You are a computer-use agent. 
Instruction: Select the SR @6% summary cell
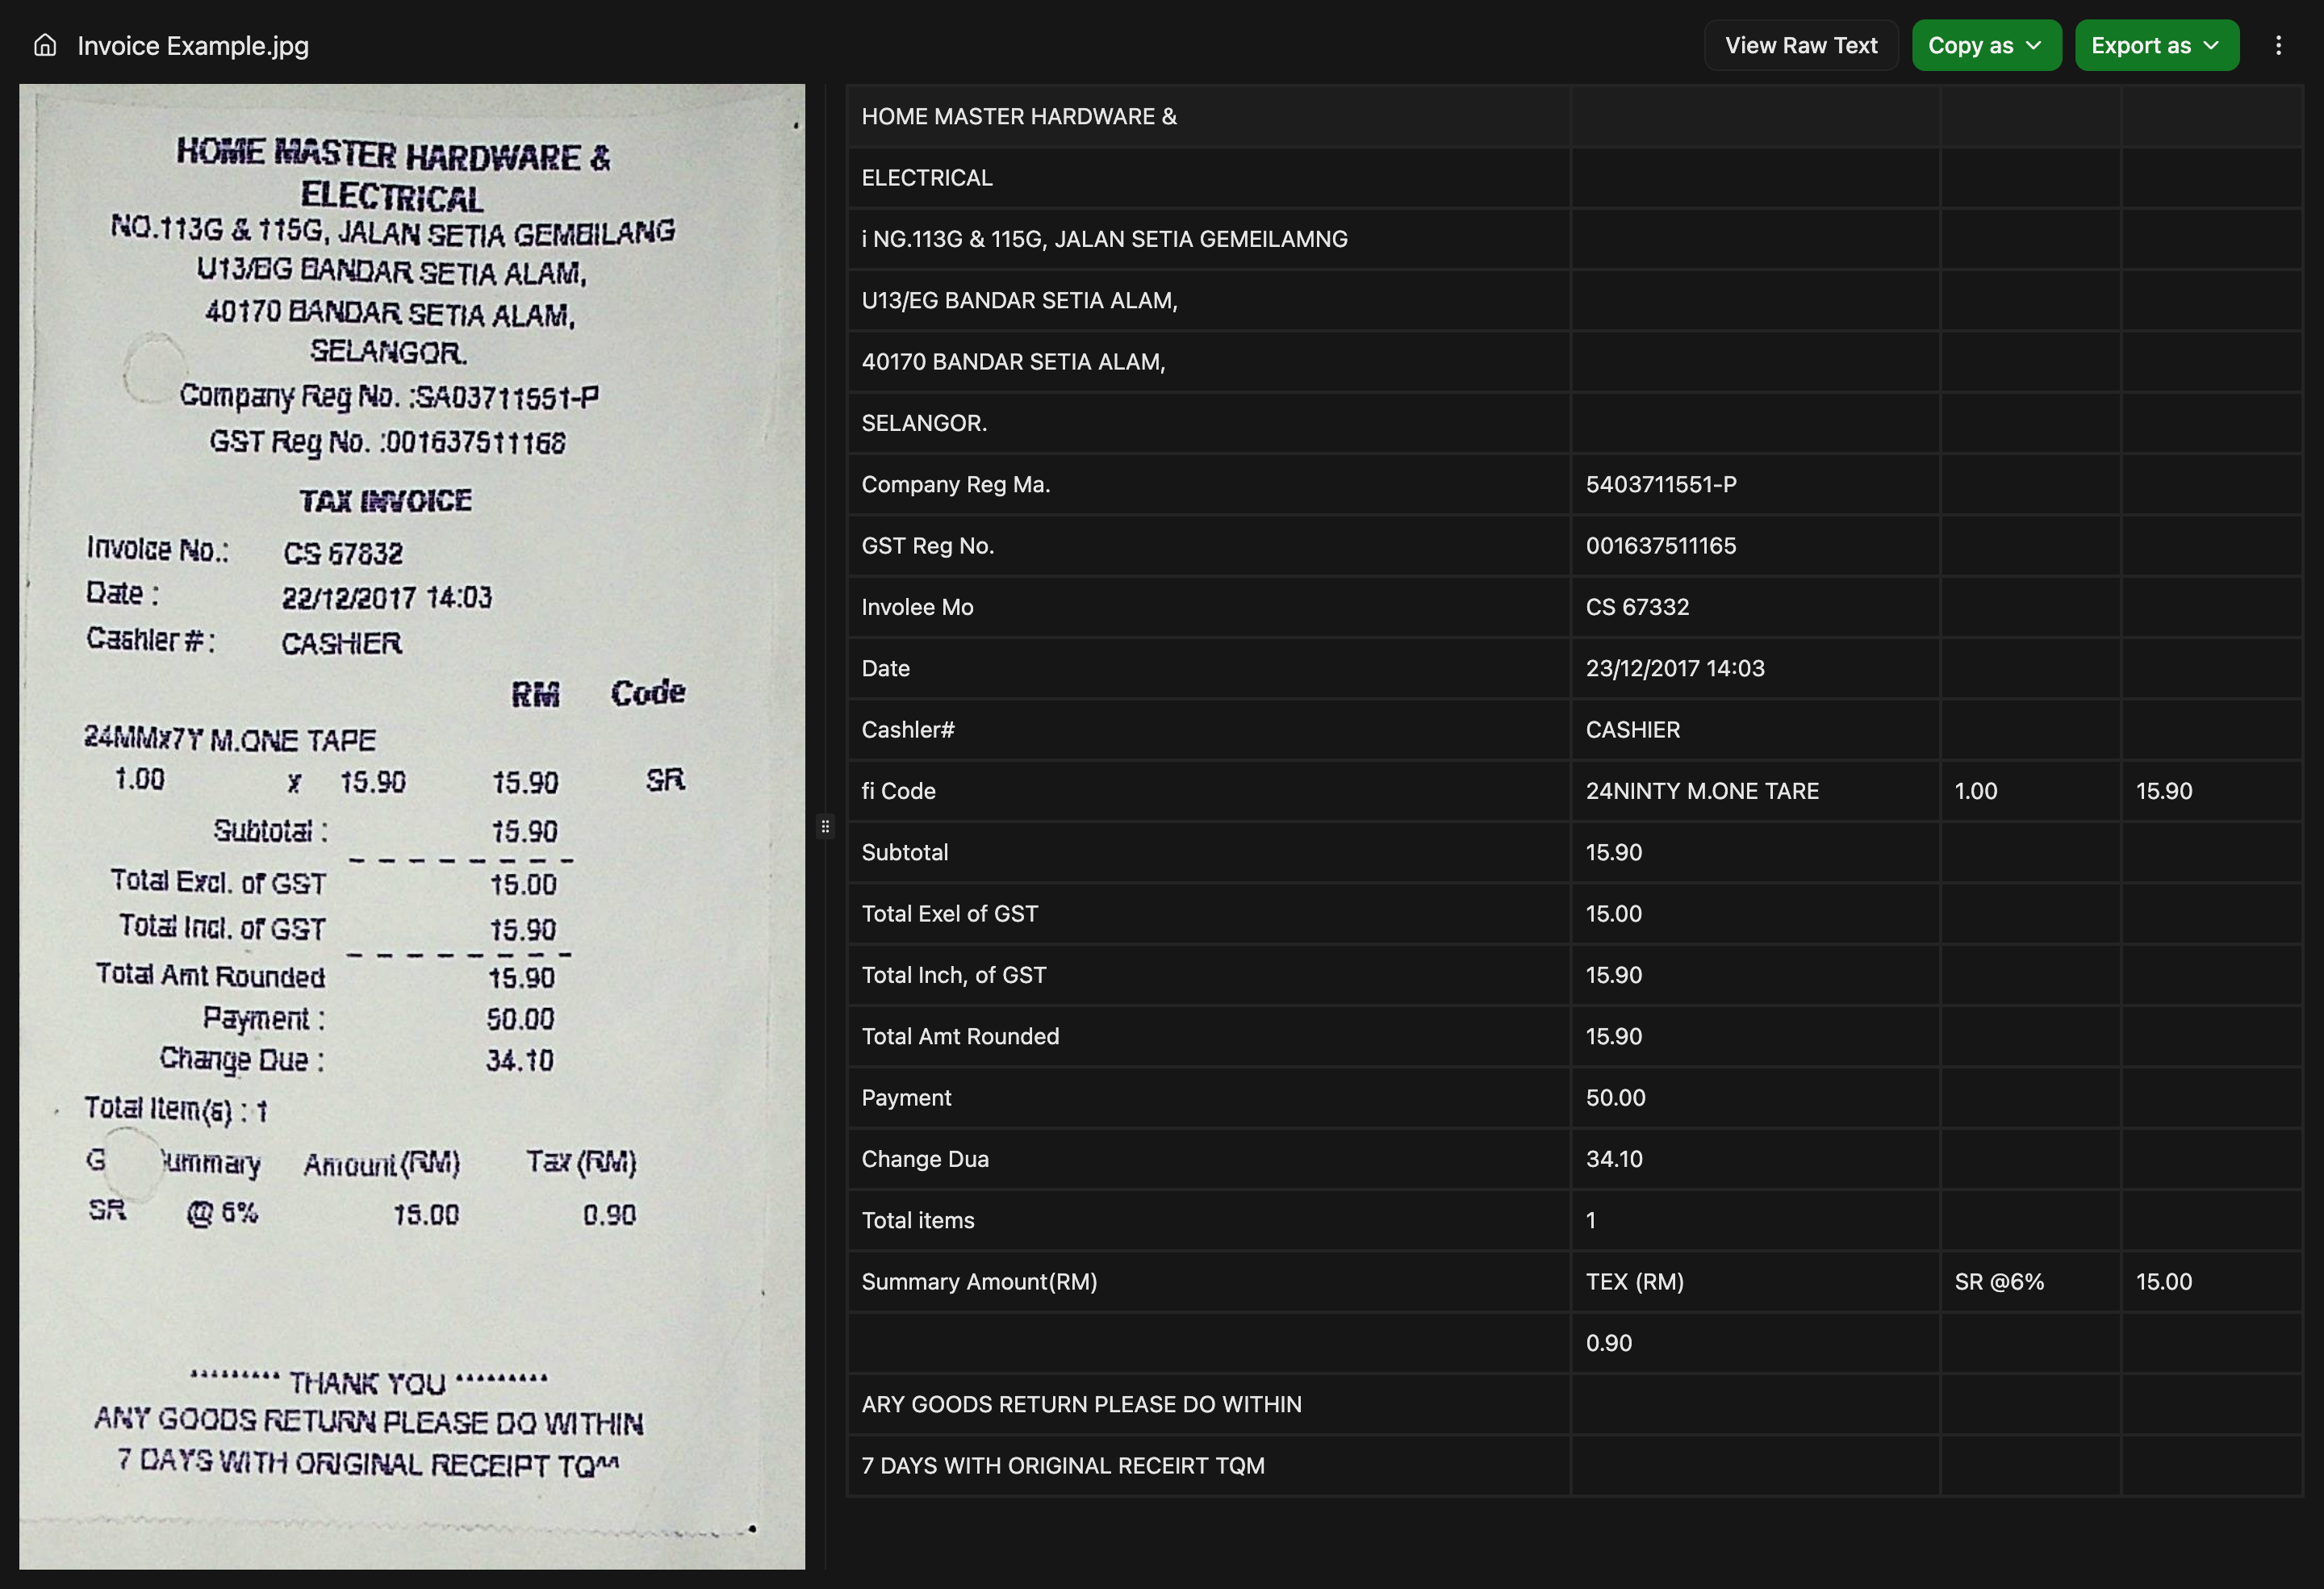(2000, 1281)
